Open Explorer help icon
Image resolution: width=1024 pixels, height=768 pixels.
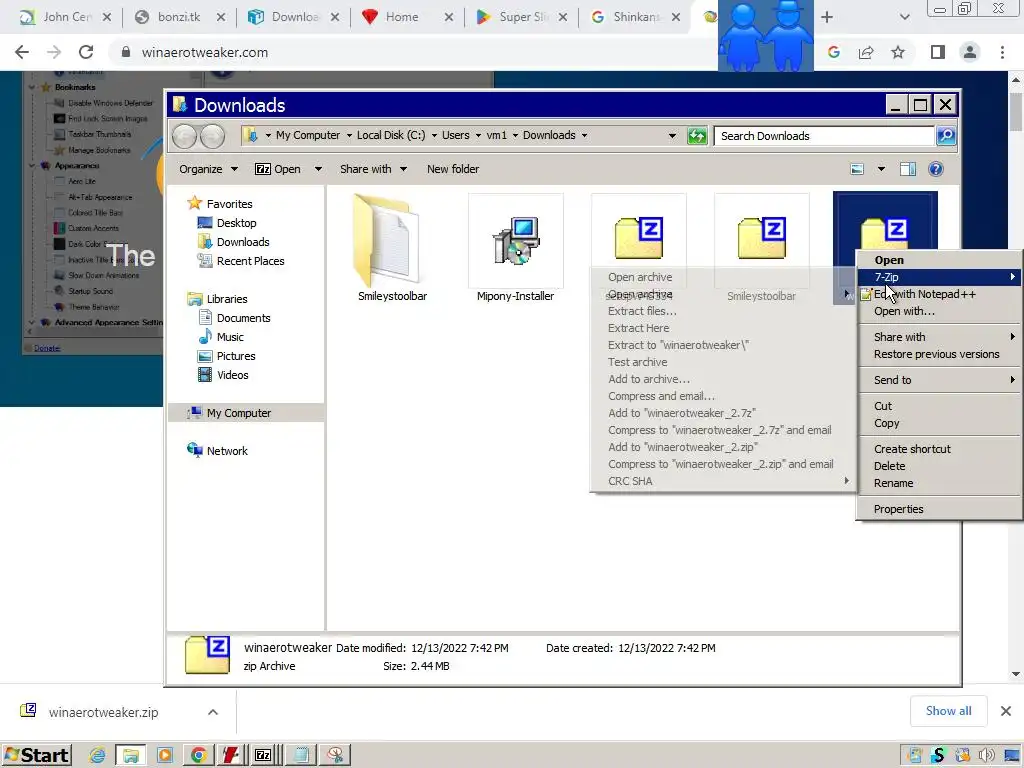[x=936, y=169]
